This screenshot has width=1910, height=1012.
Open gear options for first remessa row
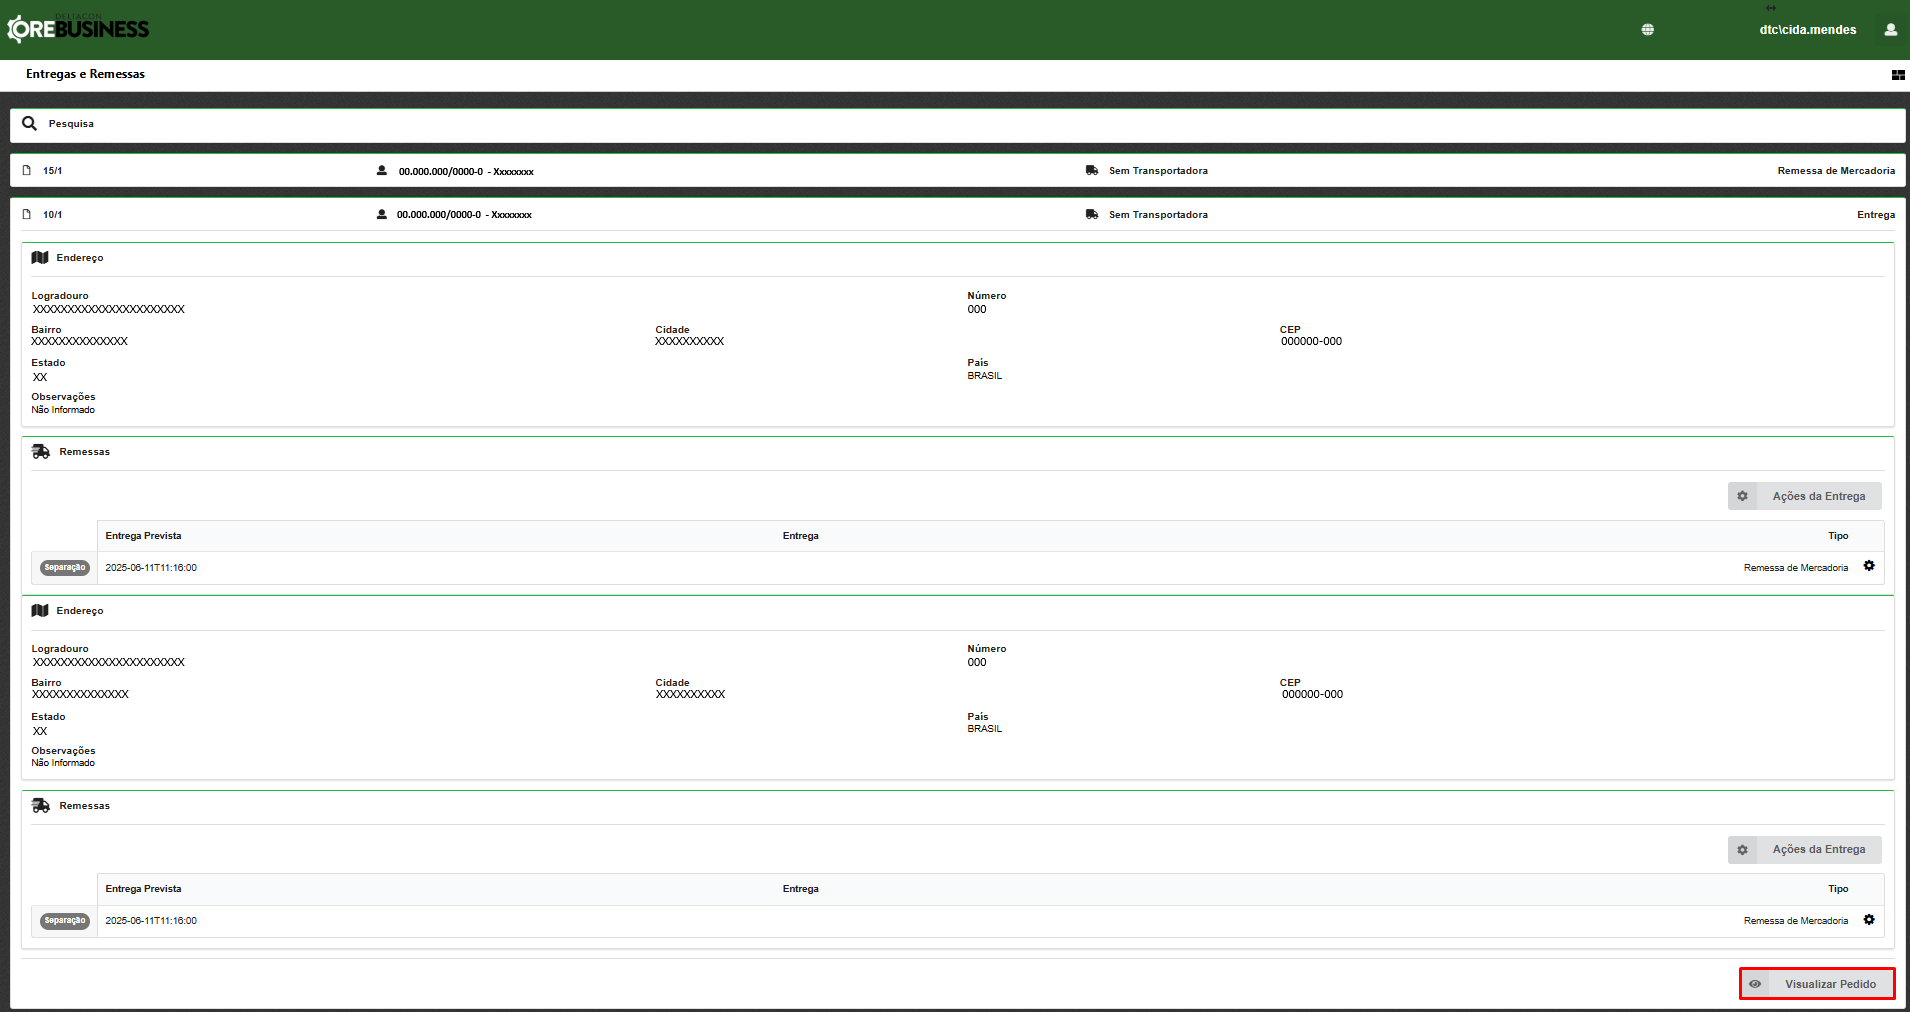coord(1868,567)
